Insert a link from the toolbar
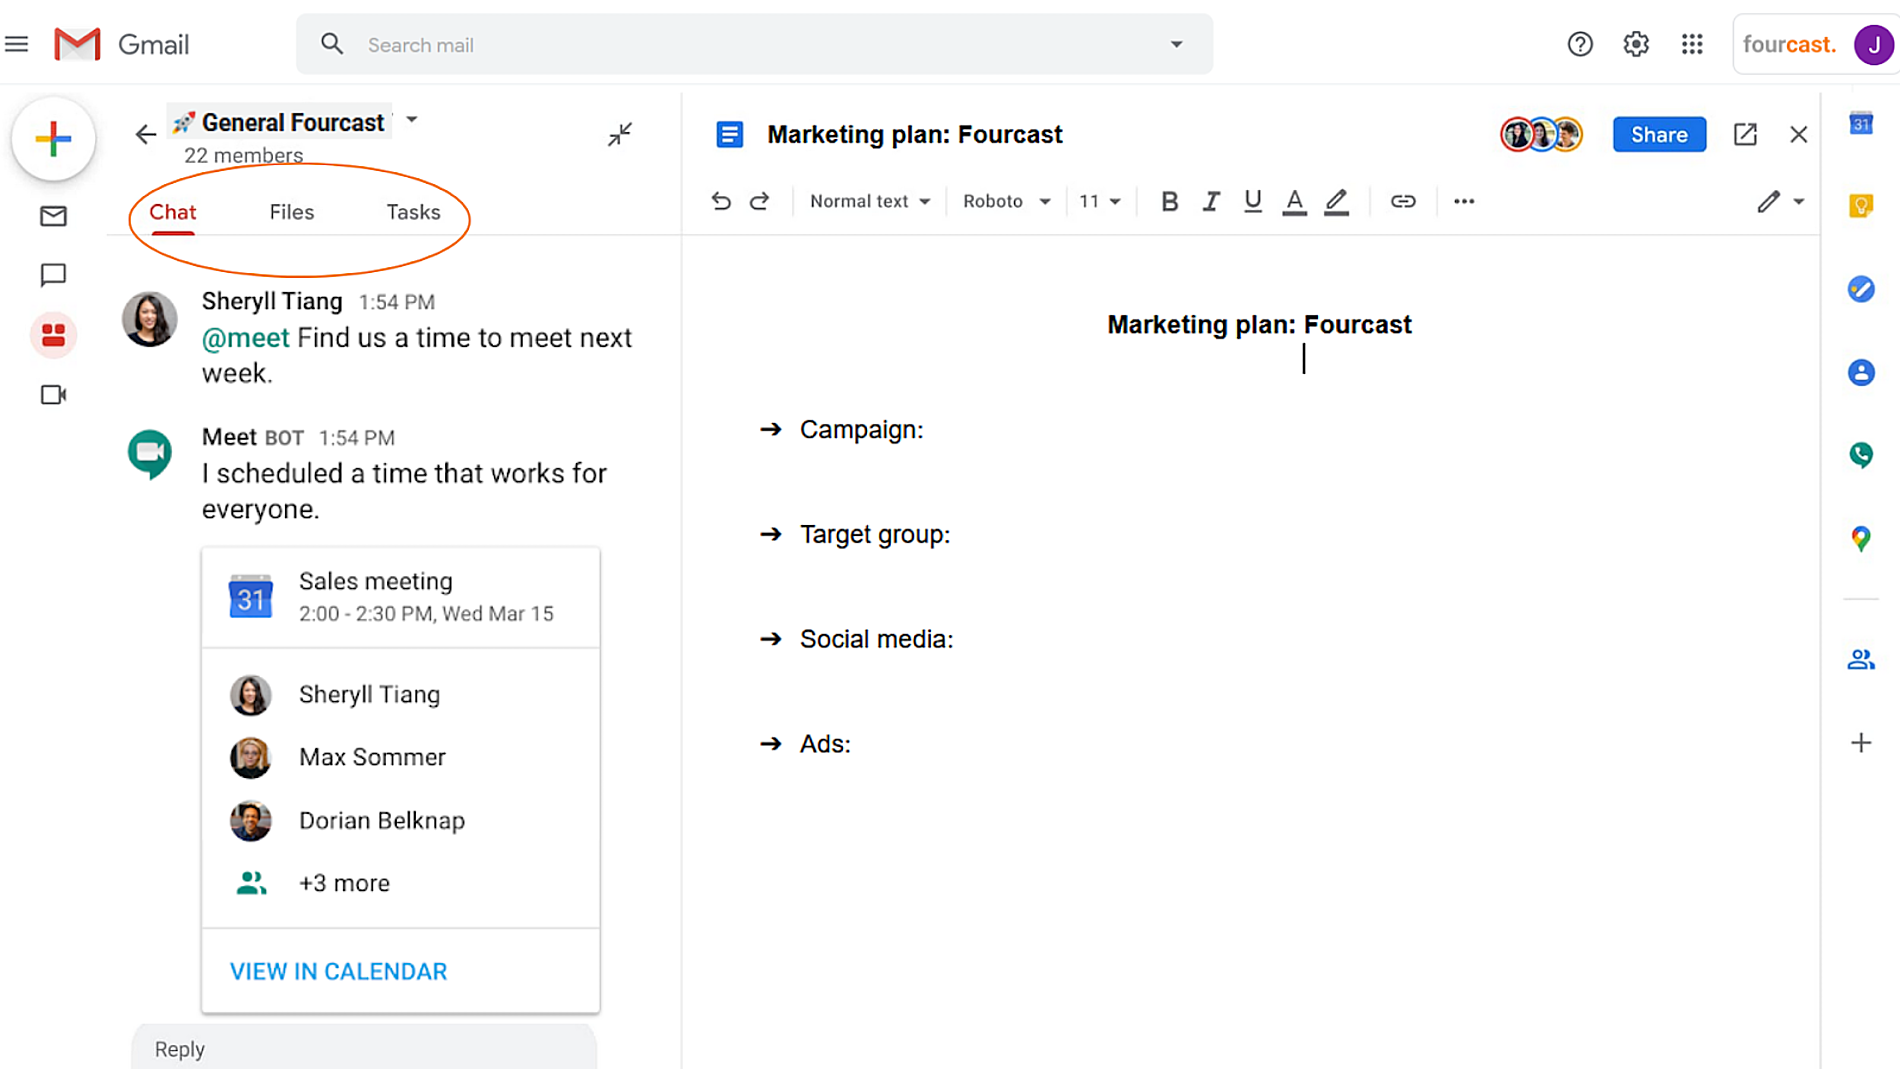 [1403, 201]
